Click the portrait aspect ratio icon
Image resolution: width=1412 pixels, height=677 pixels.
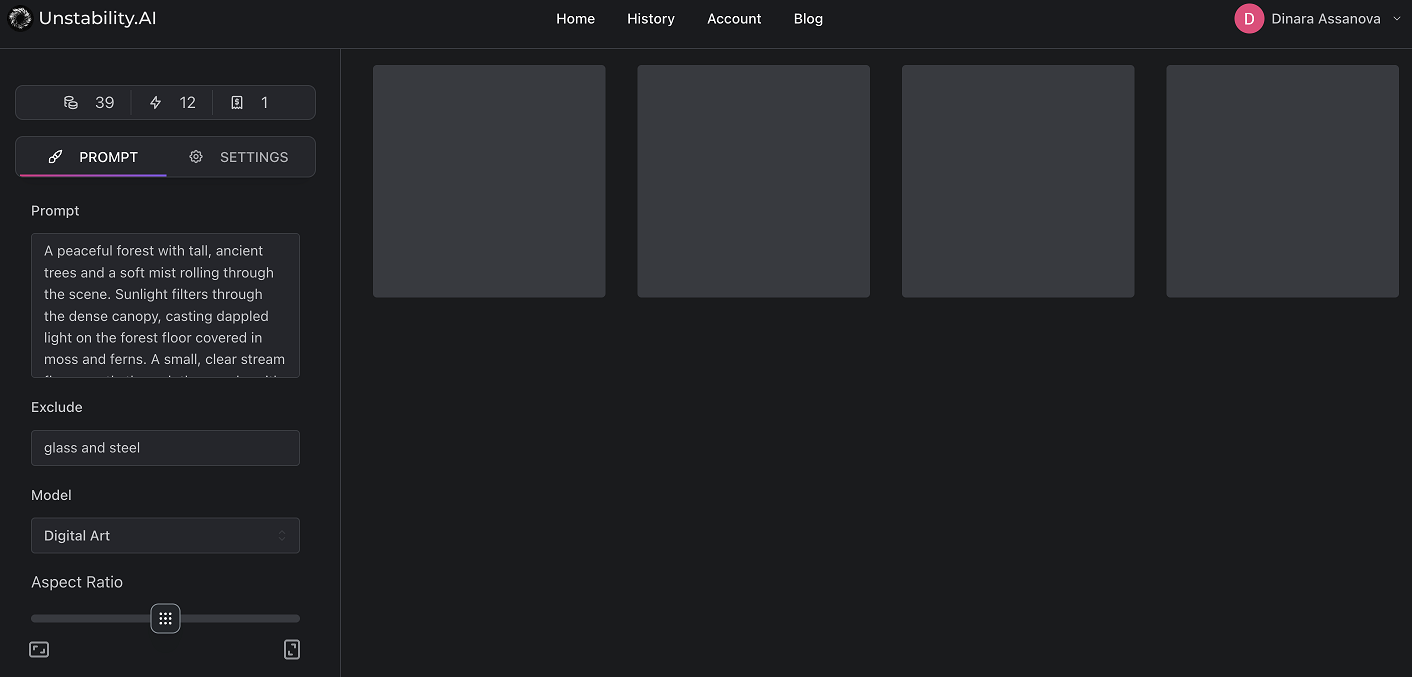[x=292, y=650]
